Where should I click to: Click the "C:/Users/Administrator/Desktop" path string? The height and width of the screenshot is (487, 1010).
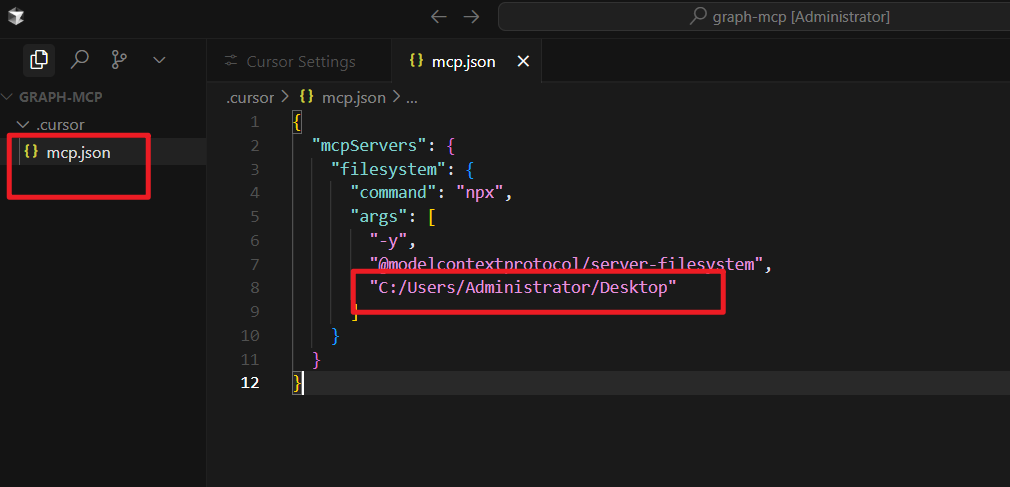pos(523,288)
